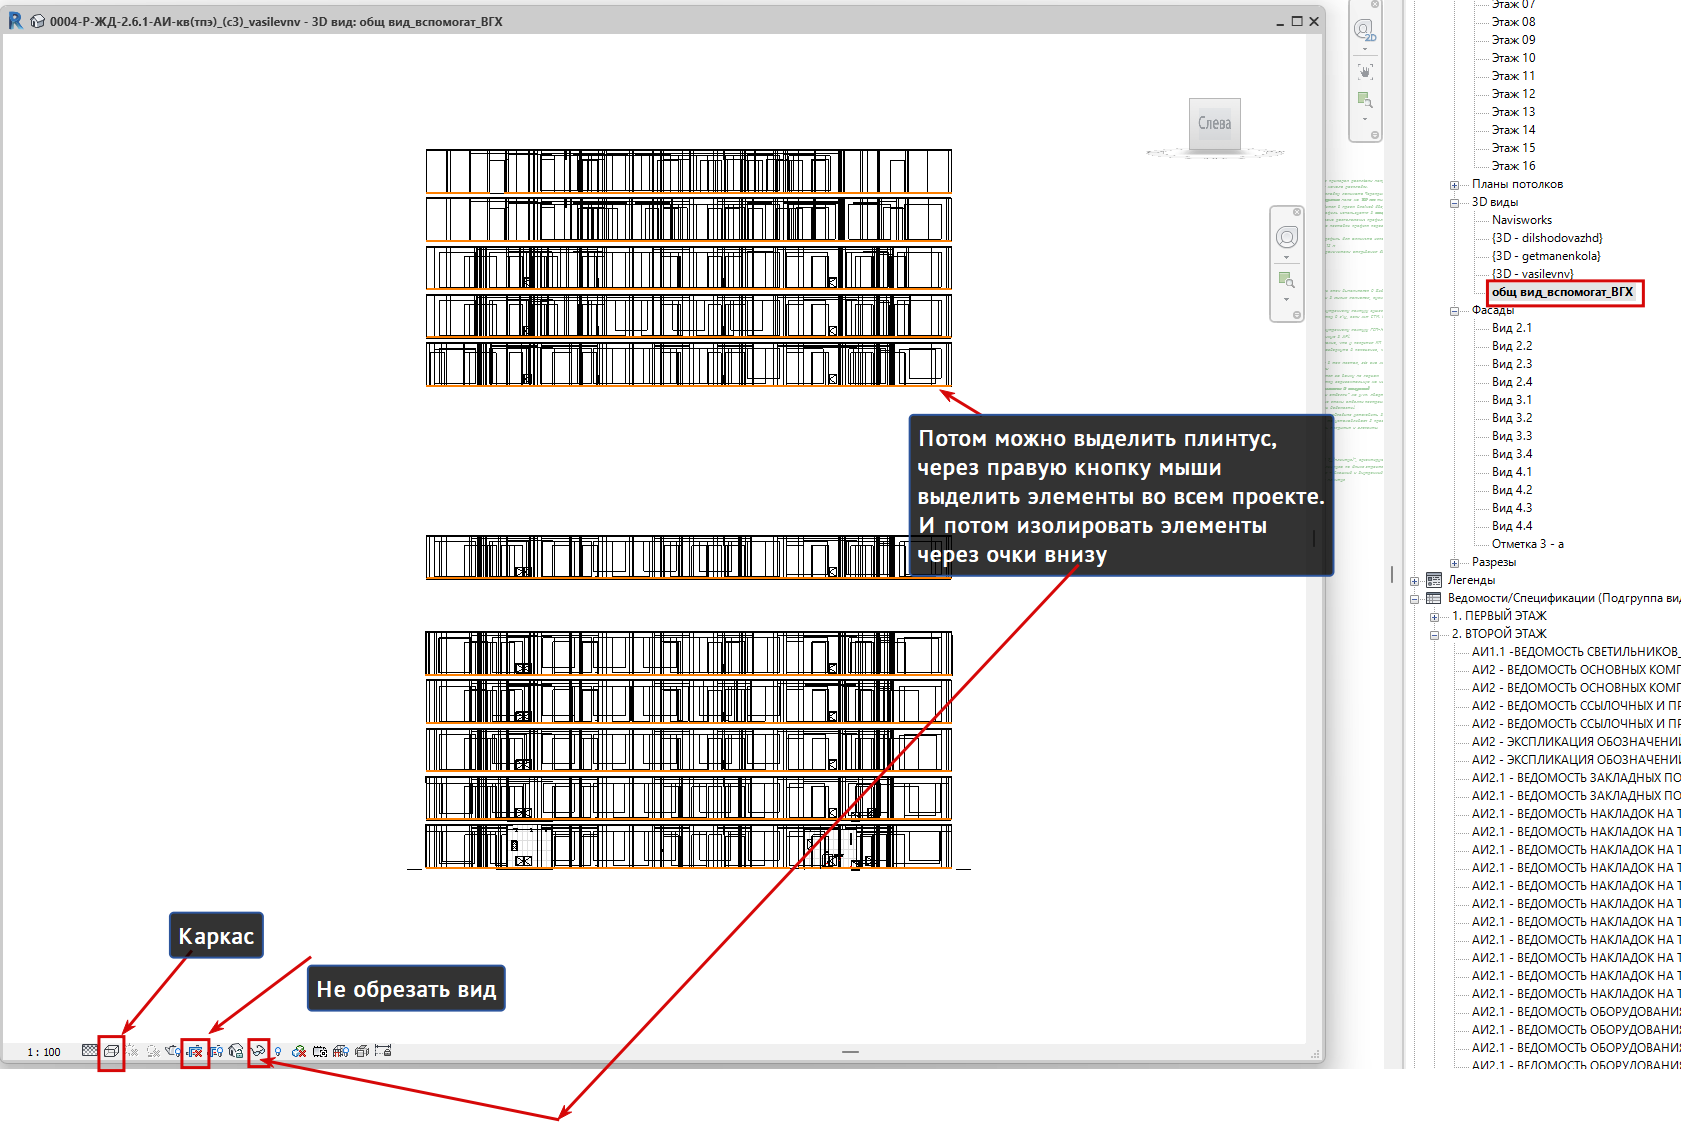Image resolution: width=1682 pixels, height=1123 pixels.
Task: Expand the Планы потолков branch
Action: coord(1454,185)
